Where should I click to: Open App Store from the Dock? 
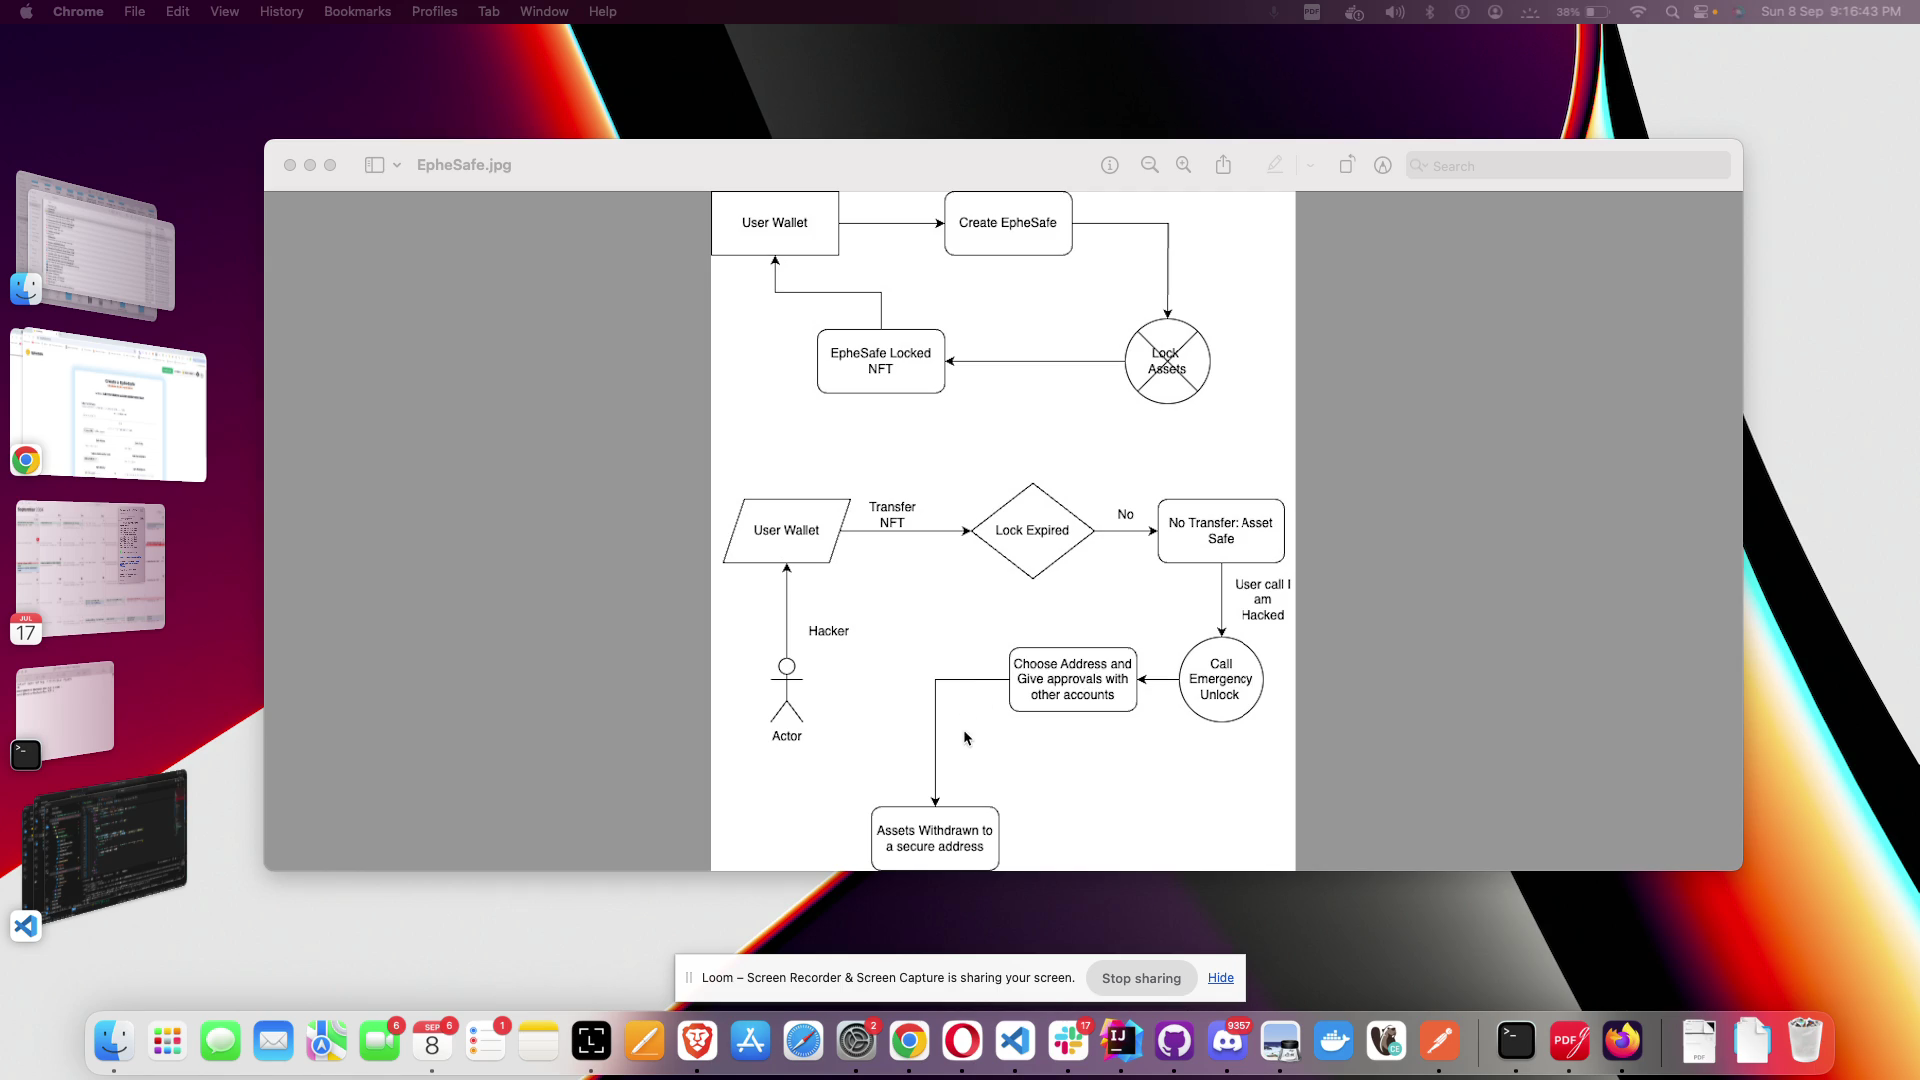[750, 1041]
